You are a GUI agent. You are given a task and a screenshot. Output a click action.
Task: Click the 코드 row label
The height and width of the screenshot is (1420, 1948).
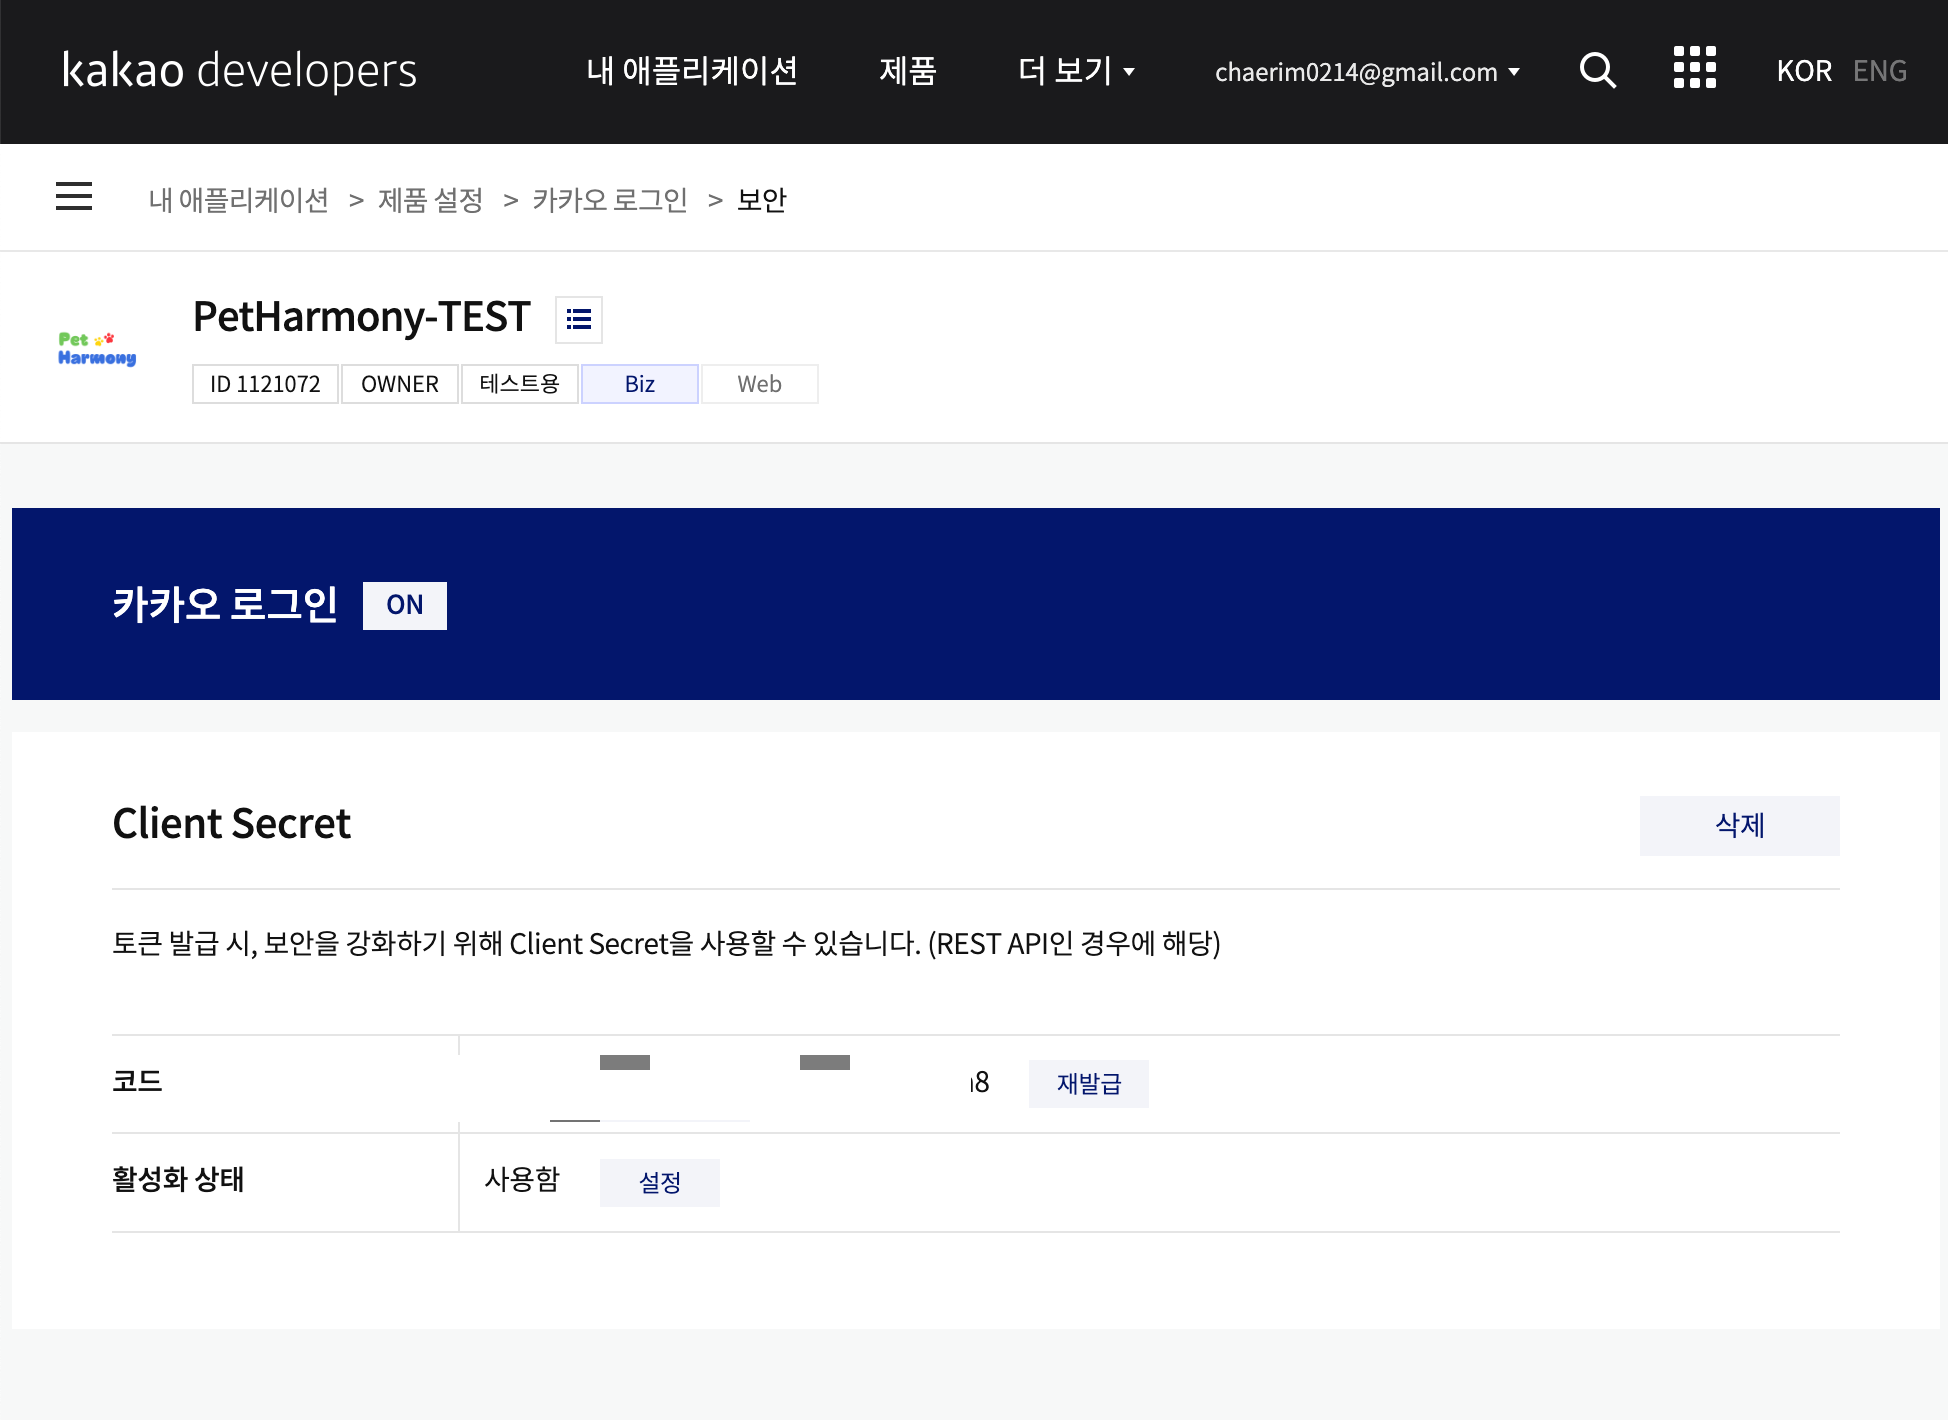(137, 1081)
